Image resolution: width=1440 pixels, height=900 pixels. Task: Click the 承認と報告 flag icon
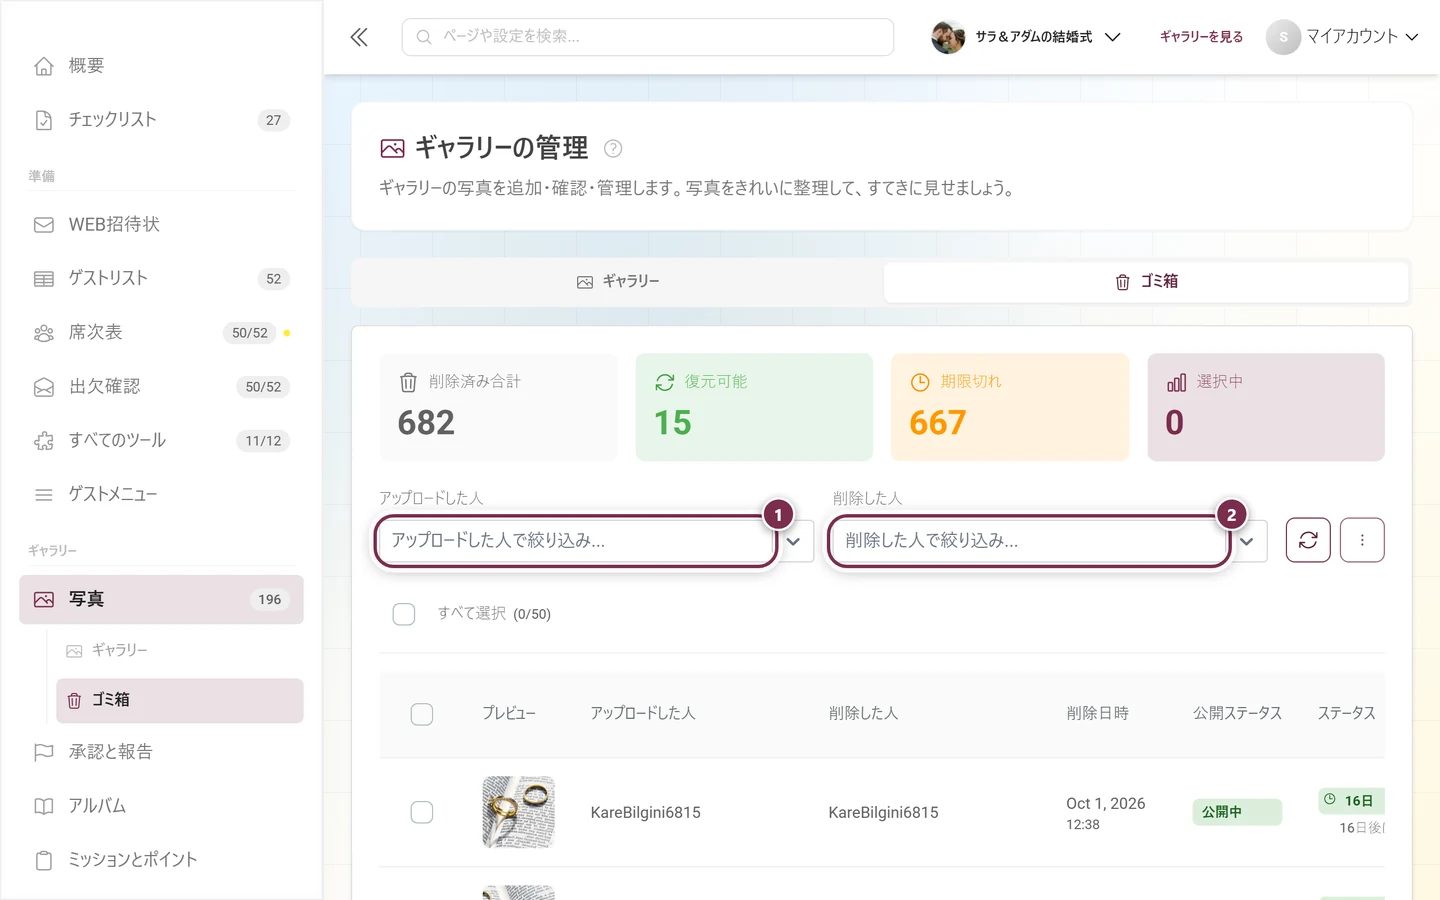point(44,752)
